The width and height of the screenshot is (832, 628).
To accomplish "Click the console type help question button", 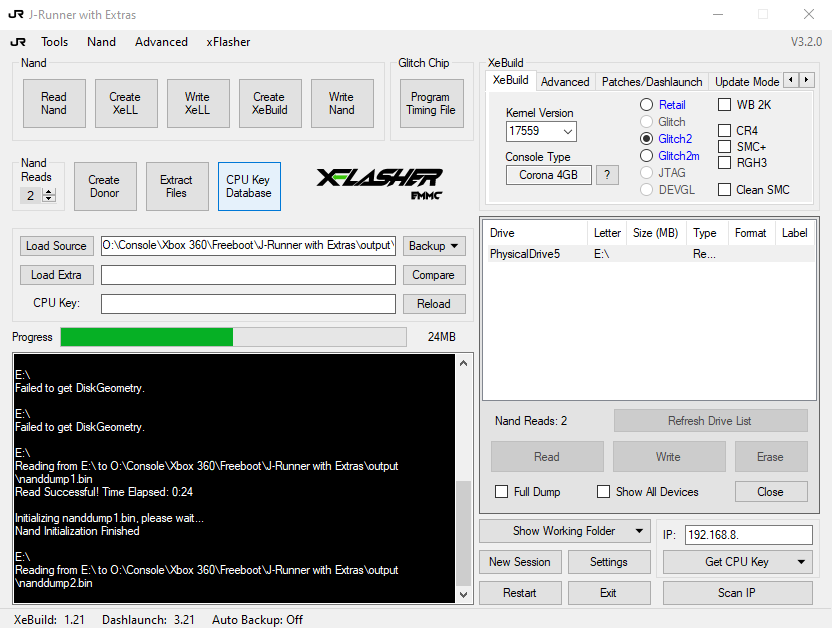I will pyautogui.click(x=607, y=175).
